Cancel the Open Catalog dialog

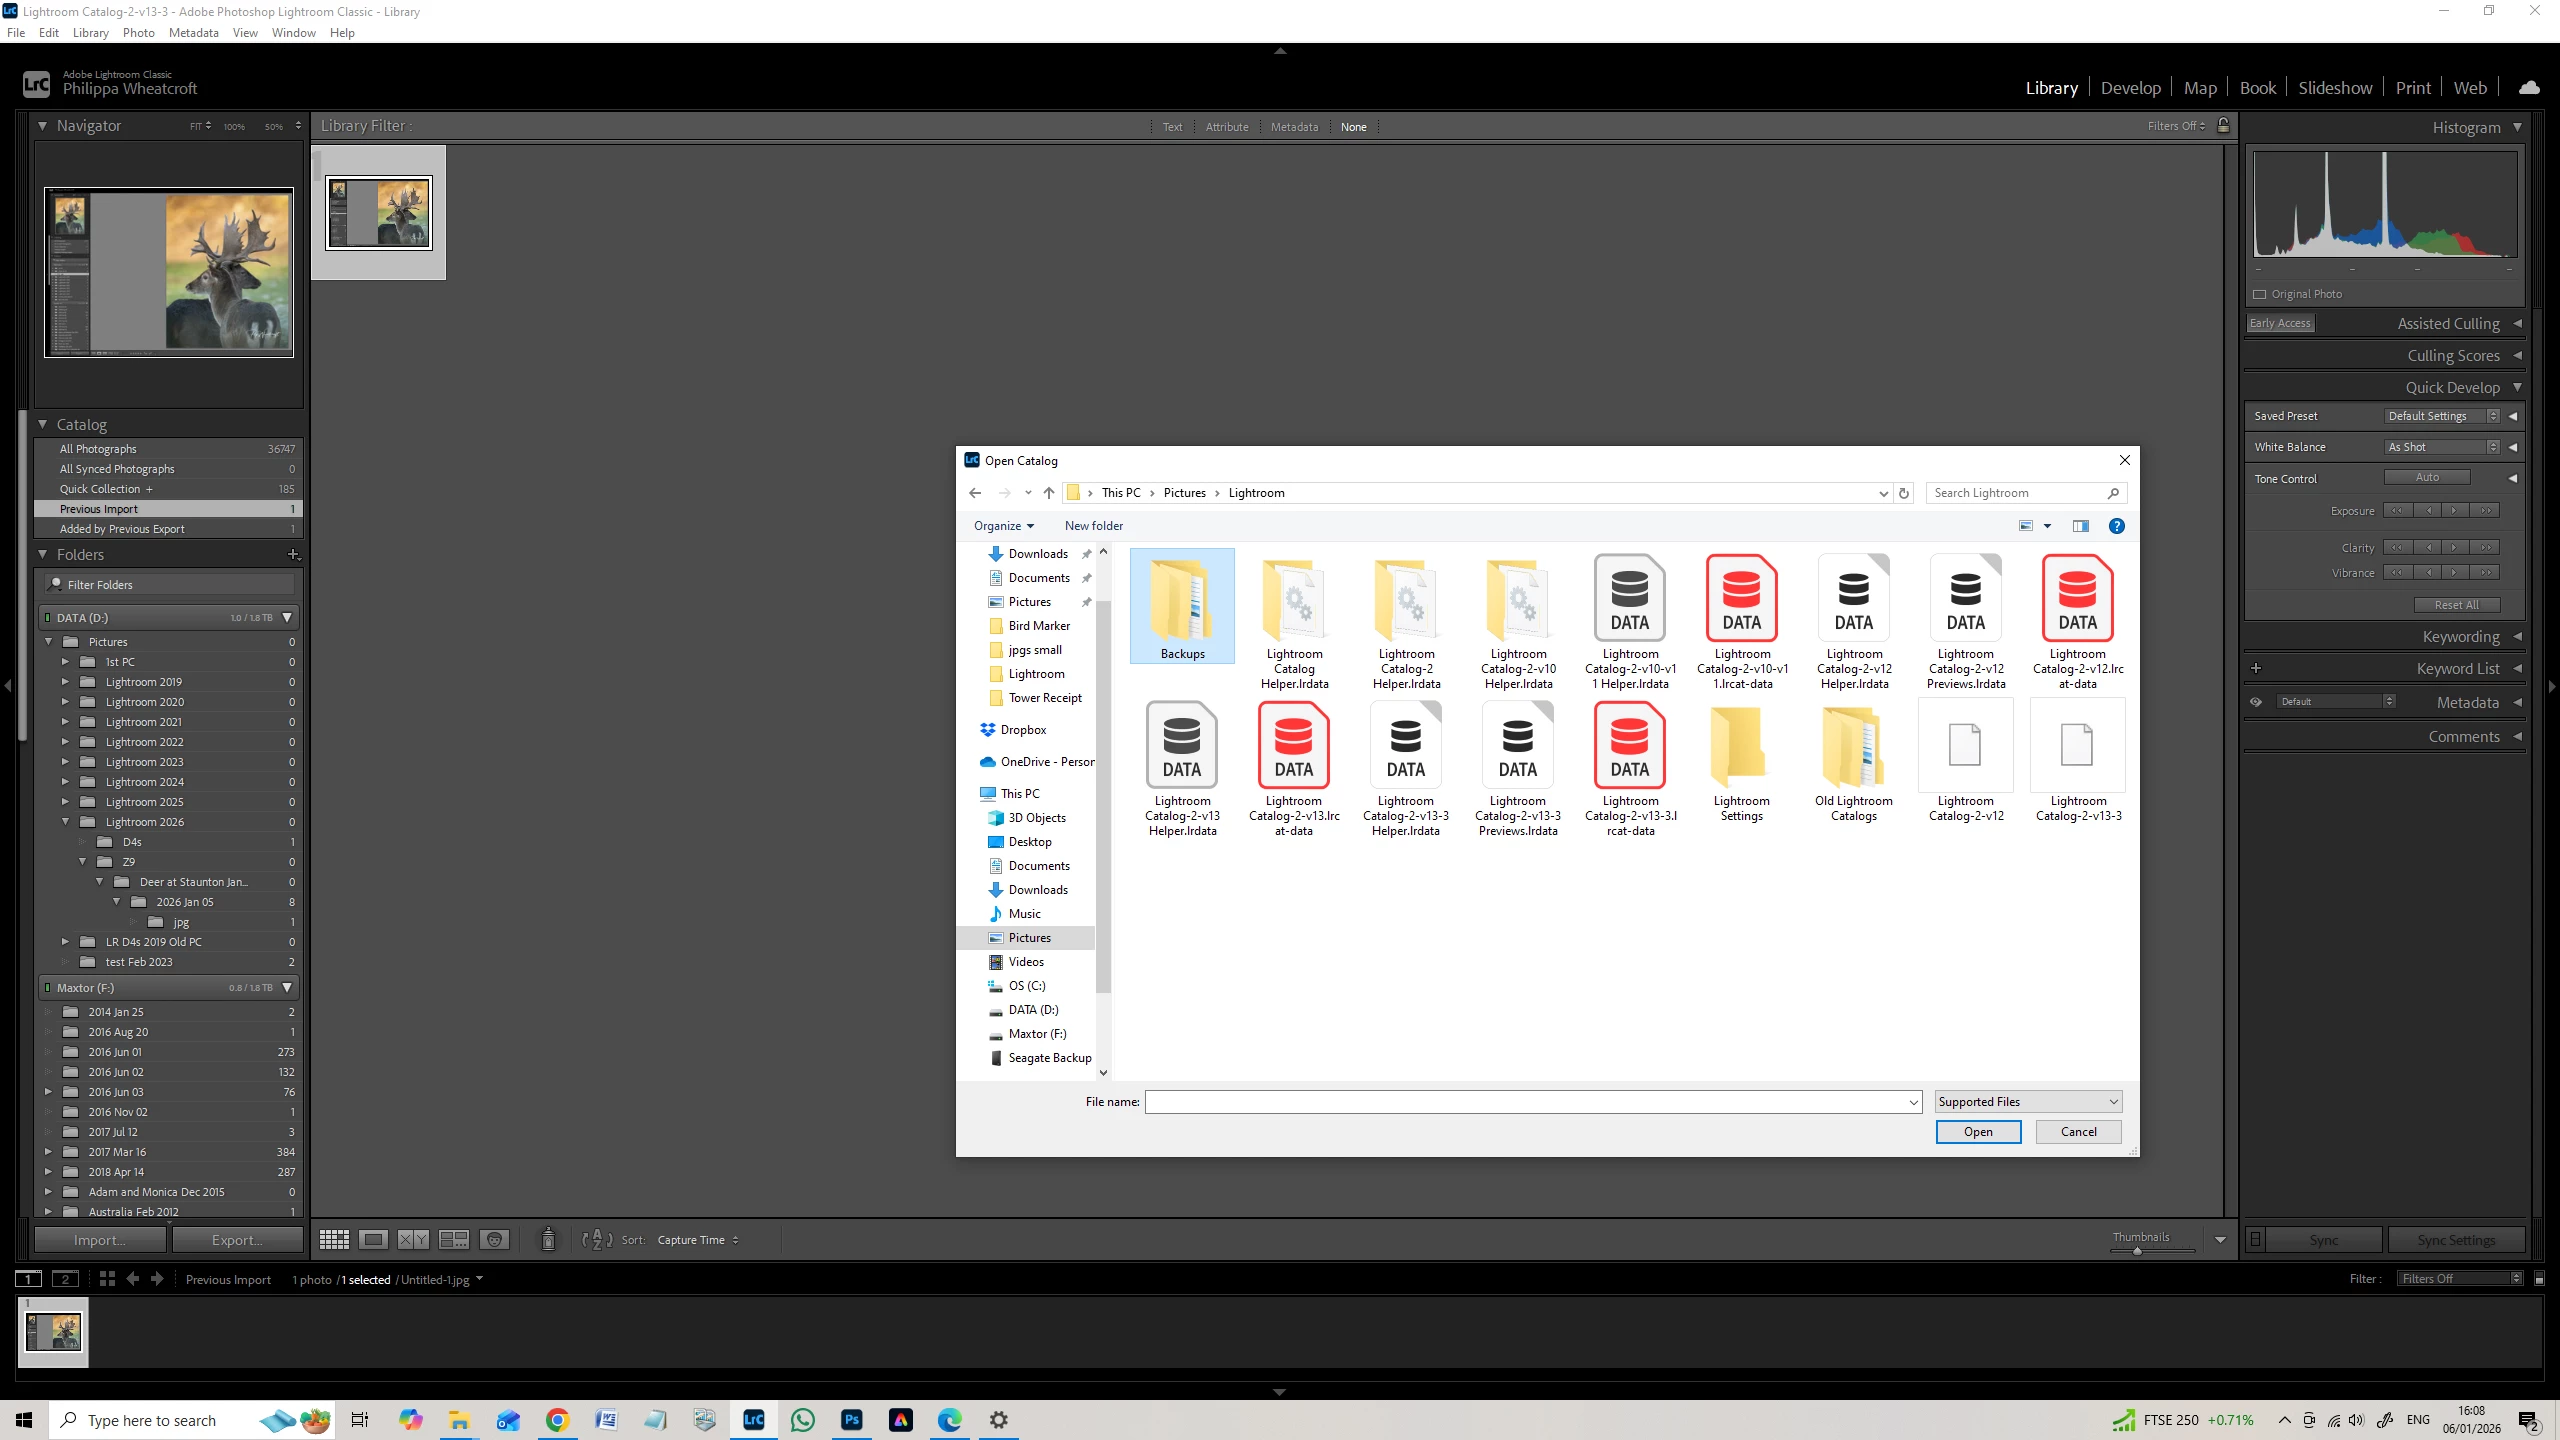pos(2079,1132)
